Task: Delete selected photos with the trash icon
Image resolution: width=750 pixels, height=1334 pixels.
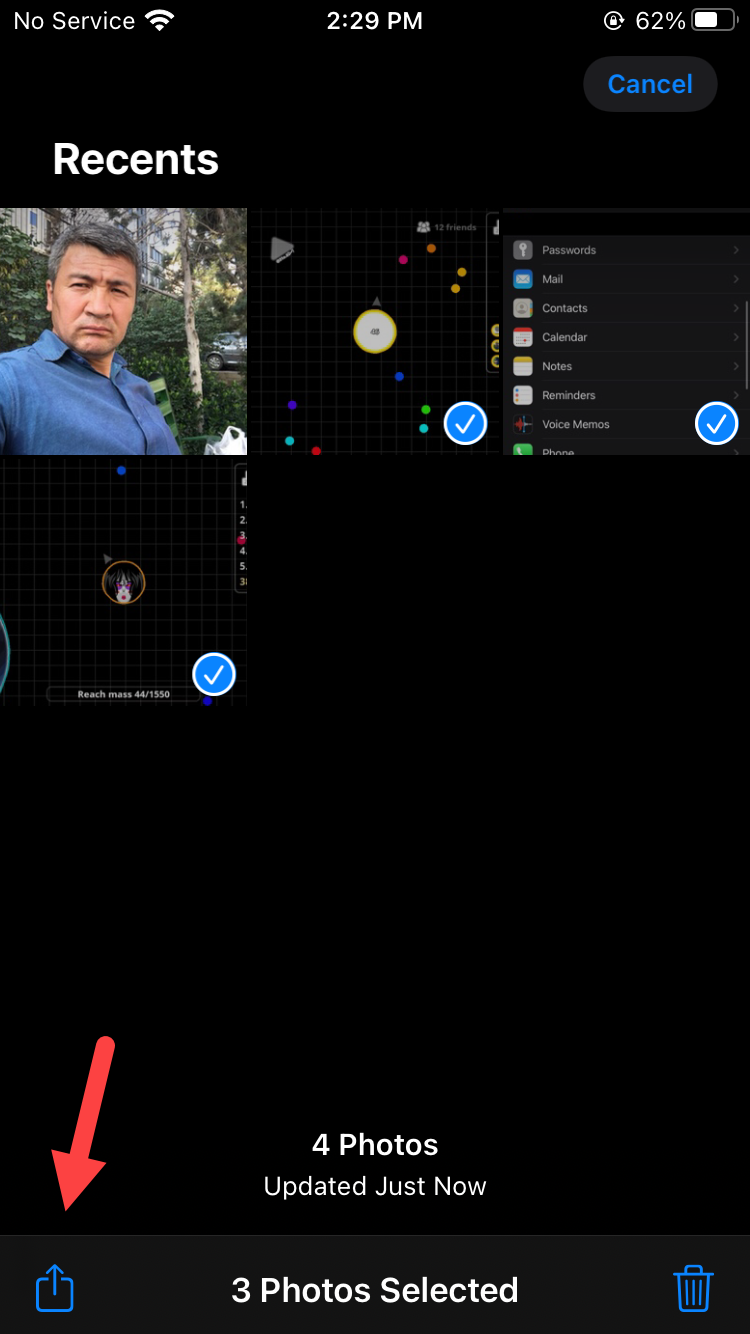Action: coord(693,1288)
